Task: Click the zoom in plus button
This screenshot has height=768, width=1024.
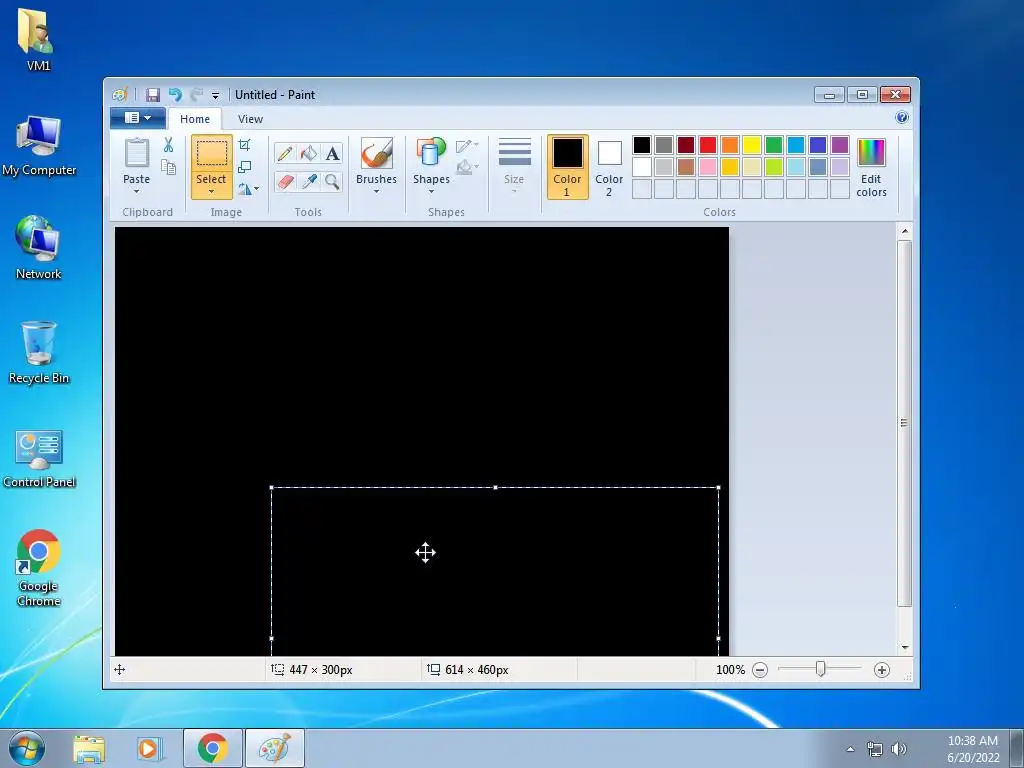Action: pyautogui.click(x=882, y=669)
